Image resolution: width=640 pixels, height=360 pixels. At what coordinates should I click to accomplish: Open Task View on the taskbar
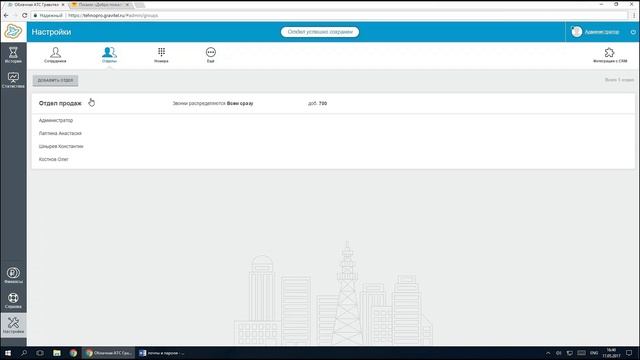(40, 353)
